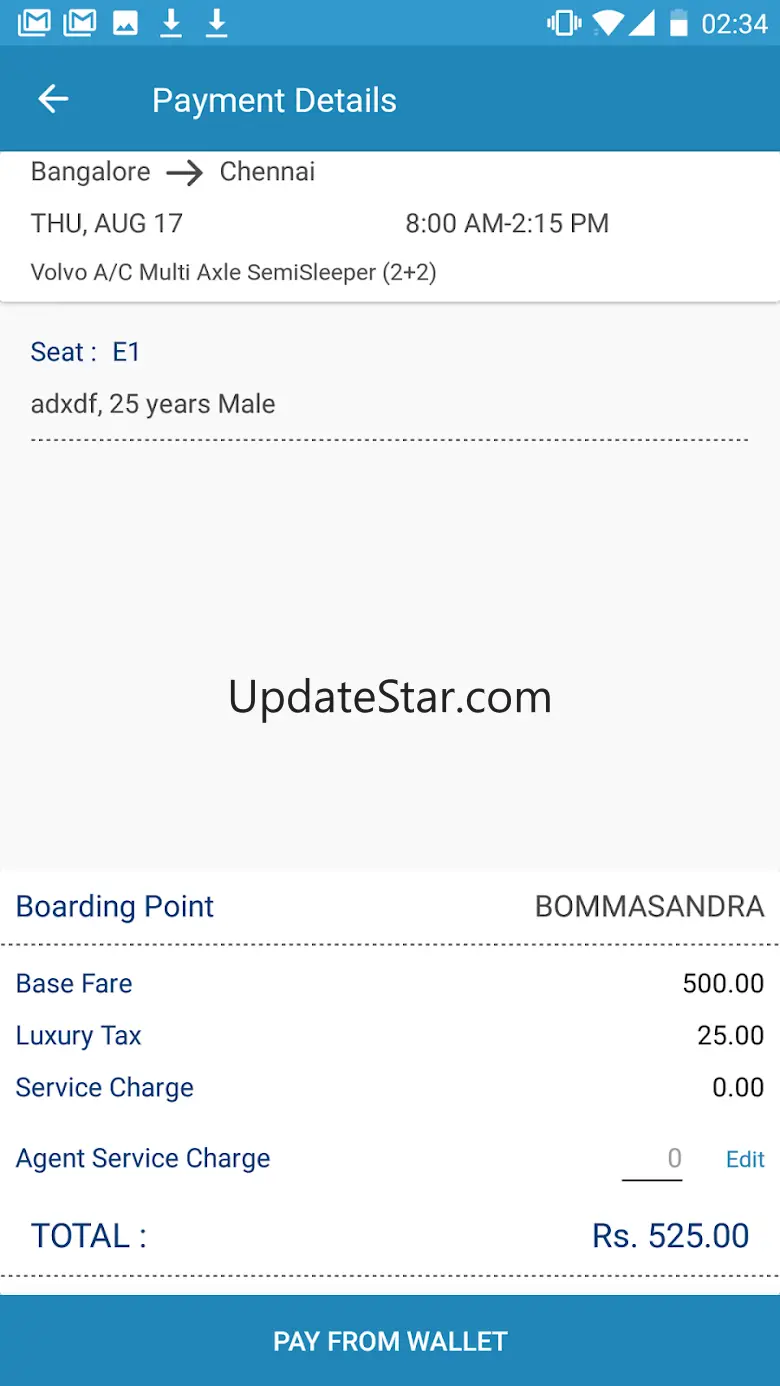Image resolution: width=780 pixels, height=1386 pixels.
Task: Tap the battery status icon
Action: 679,23
